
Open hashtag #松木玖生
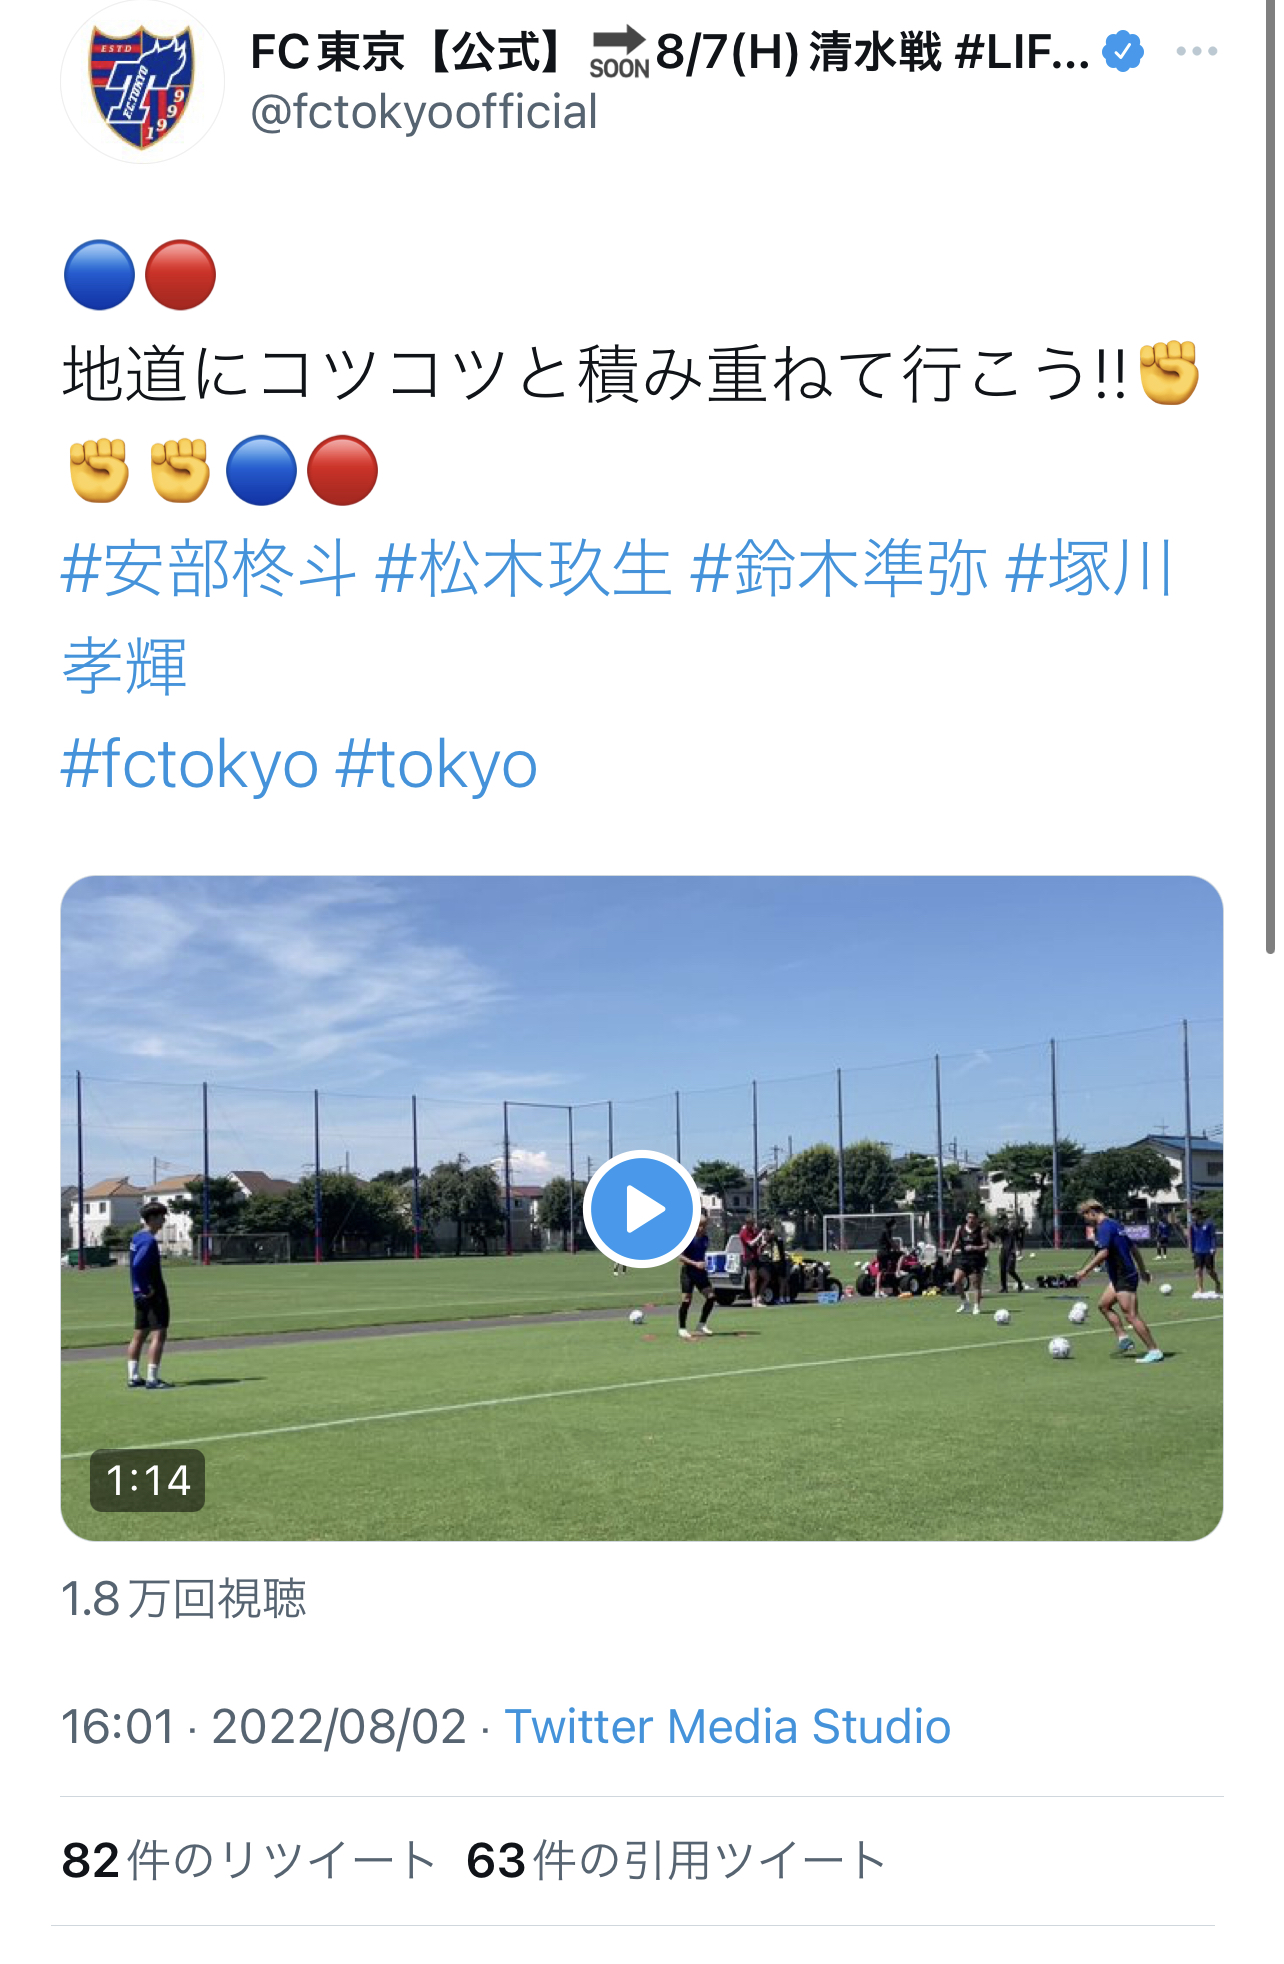[x=523, y=568]
